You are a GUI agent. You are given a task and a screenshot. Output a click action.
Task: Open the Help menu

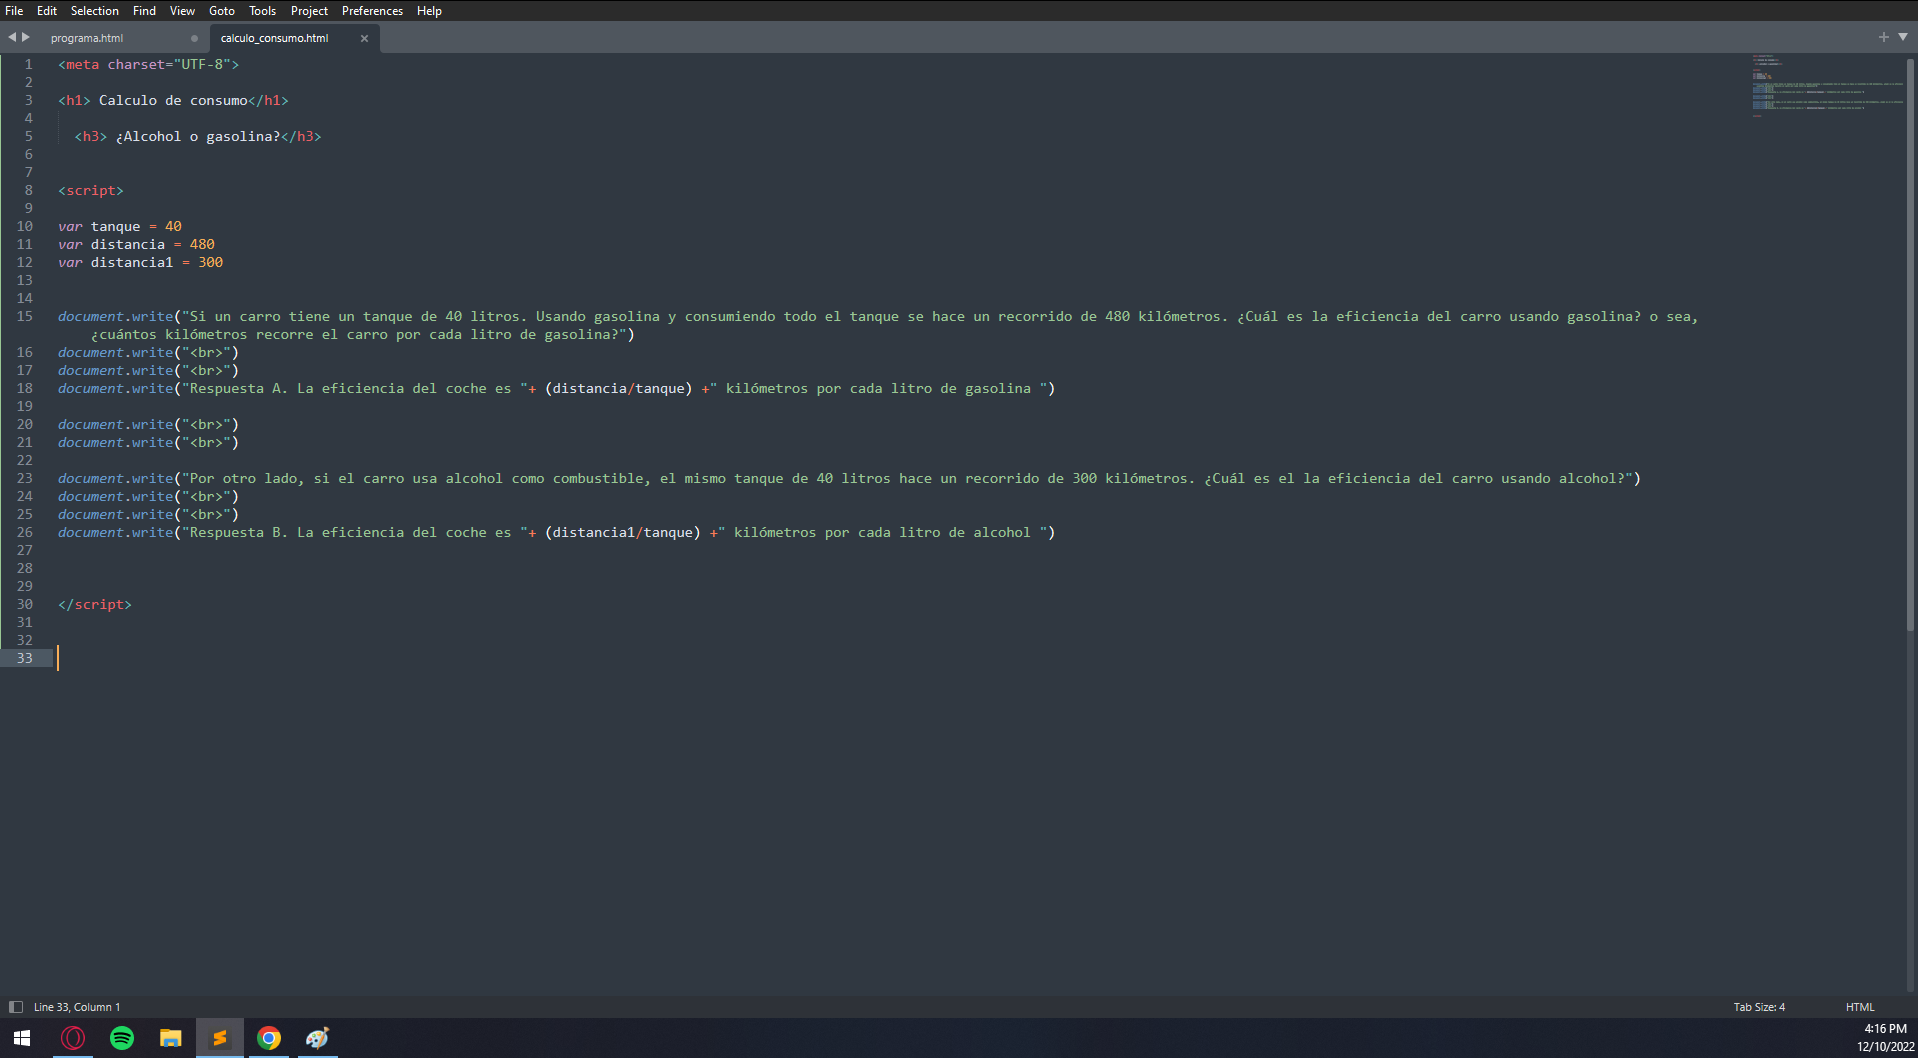429,11
